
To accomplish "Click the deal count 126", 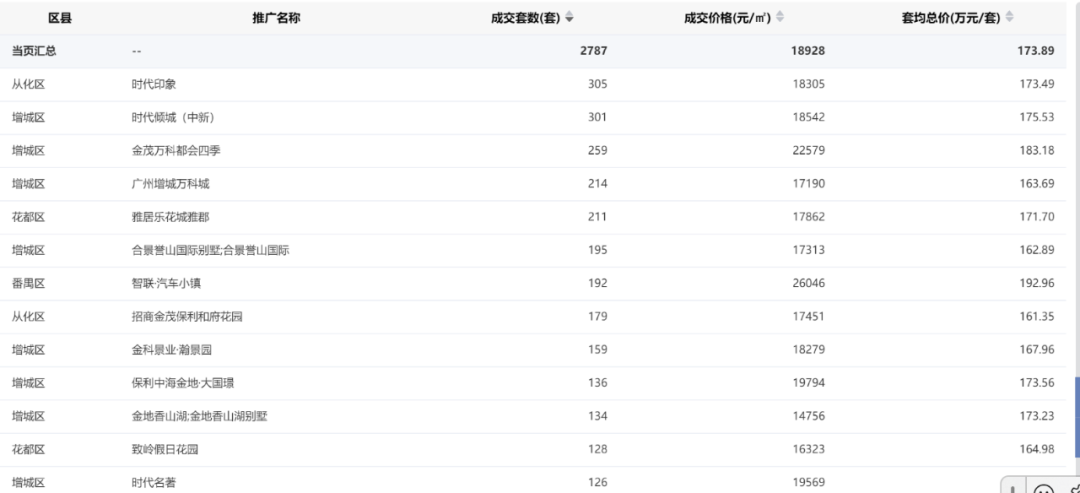I will (x=598, y=483).
